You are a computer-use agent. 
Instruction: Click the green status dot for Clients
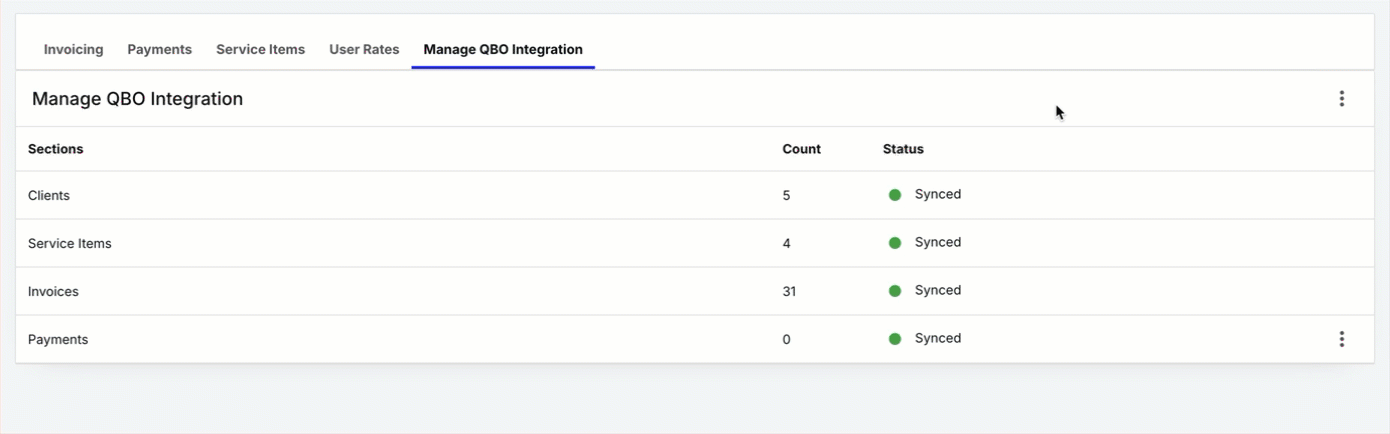[895, 195]
